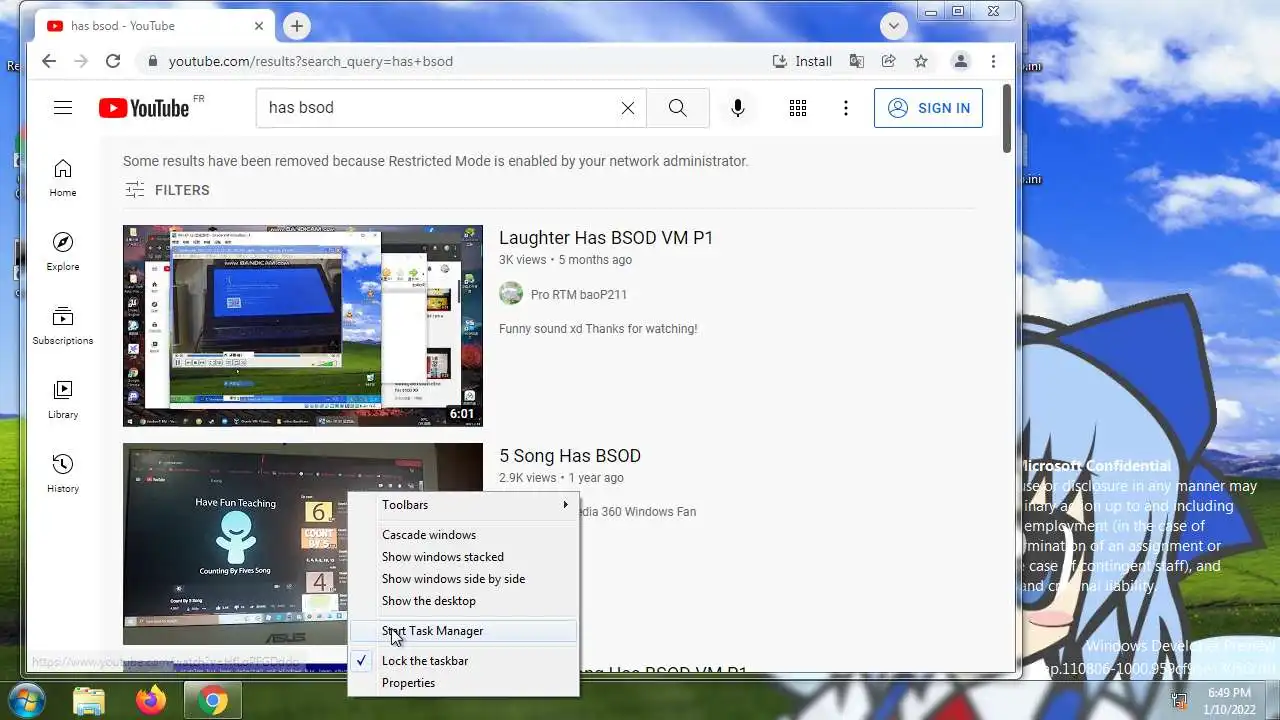The height and width of the screenshot is (720, 1280).
Task: Open the YouTube hamburger guide menu
Action: click(63, 108)
